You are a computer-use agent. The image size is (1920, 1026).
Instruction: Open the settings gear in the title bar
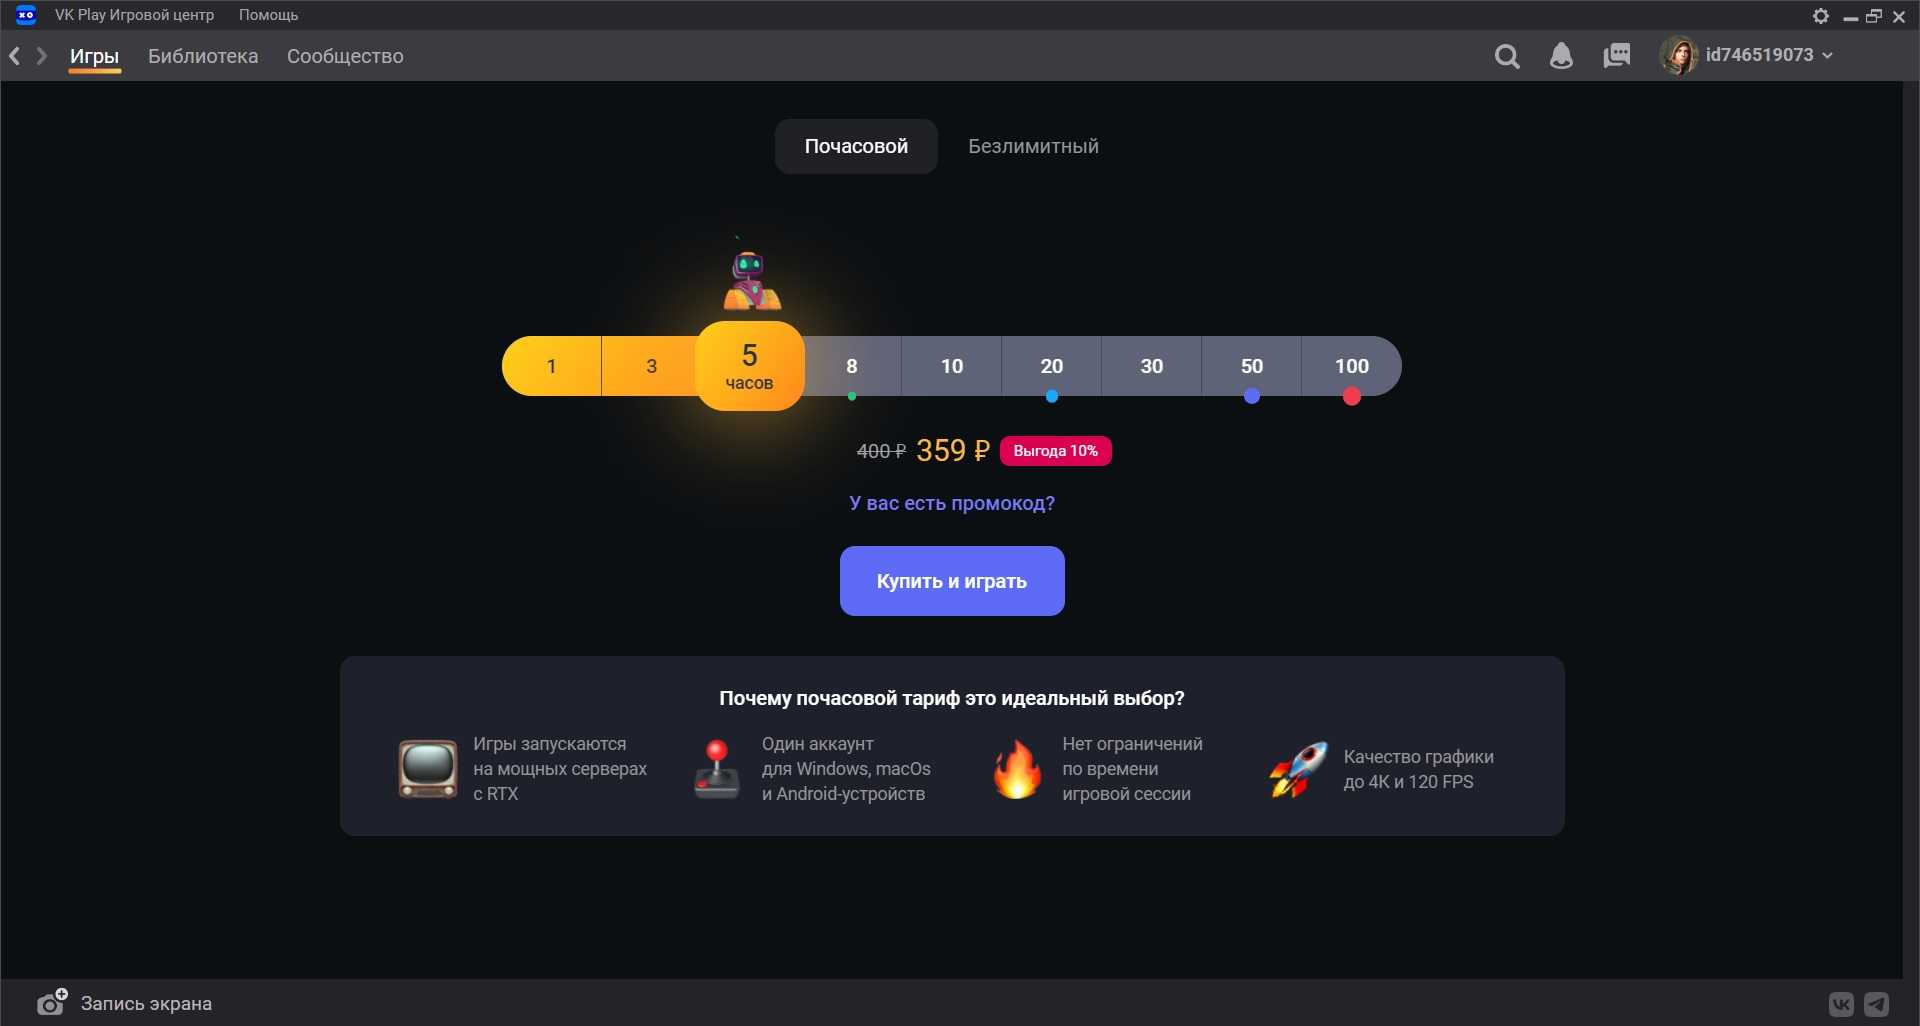pyautogui.click(x=1821, y=16)
